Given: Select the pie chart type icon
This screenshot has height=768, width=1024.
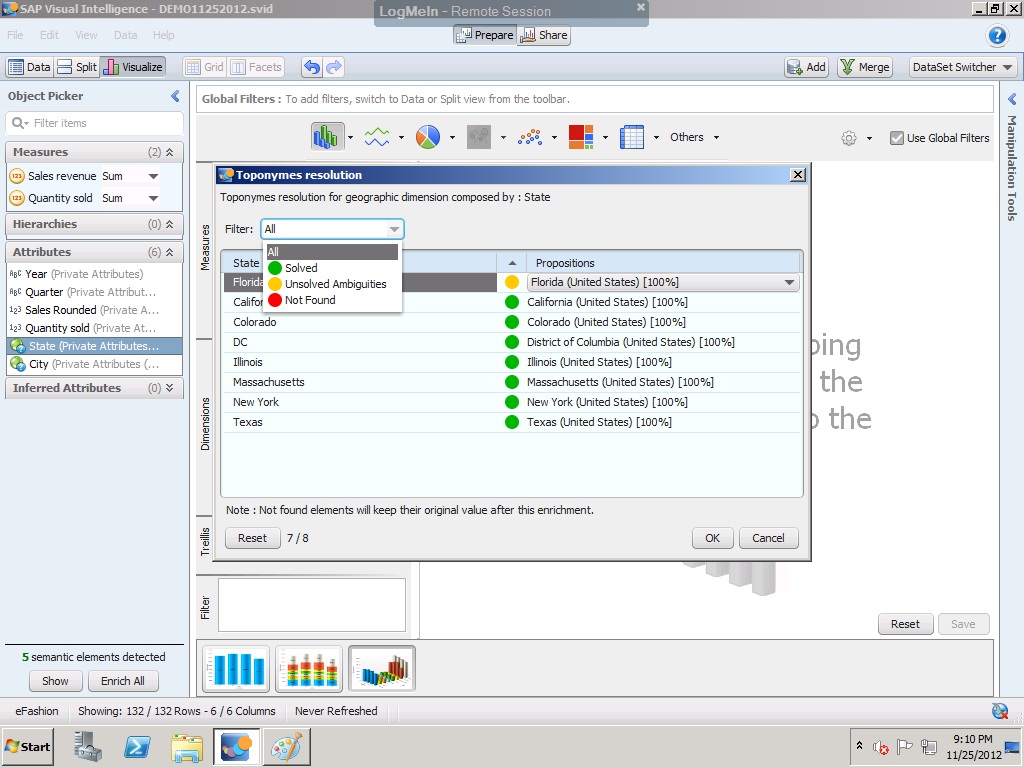Looking at the screenshot, I should click(428, 137).
